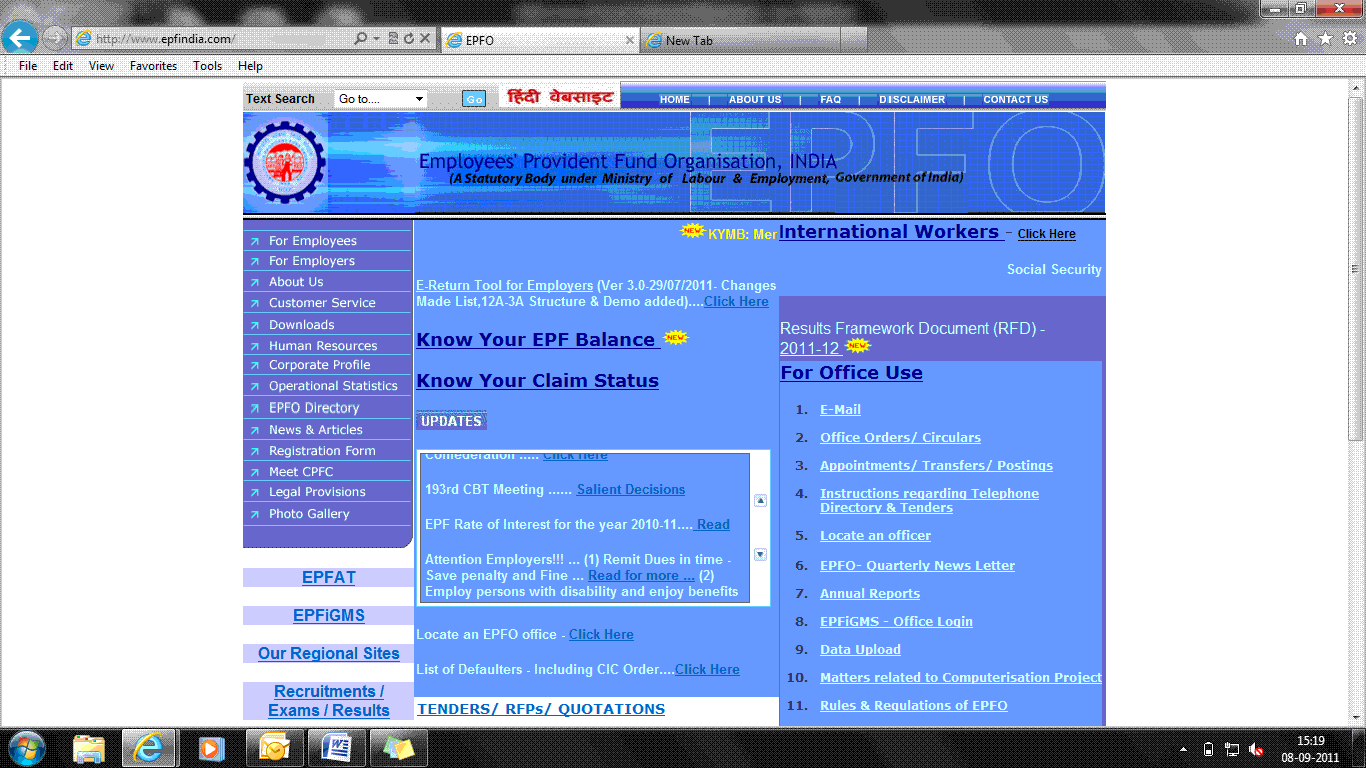Screen dimensions: 1366x768
Task: Open the Edit menu
Action: tap(63, 66)
